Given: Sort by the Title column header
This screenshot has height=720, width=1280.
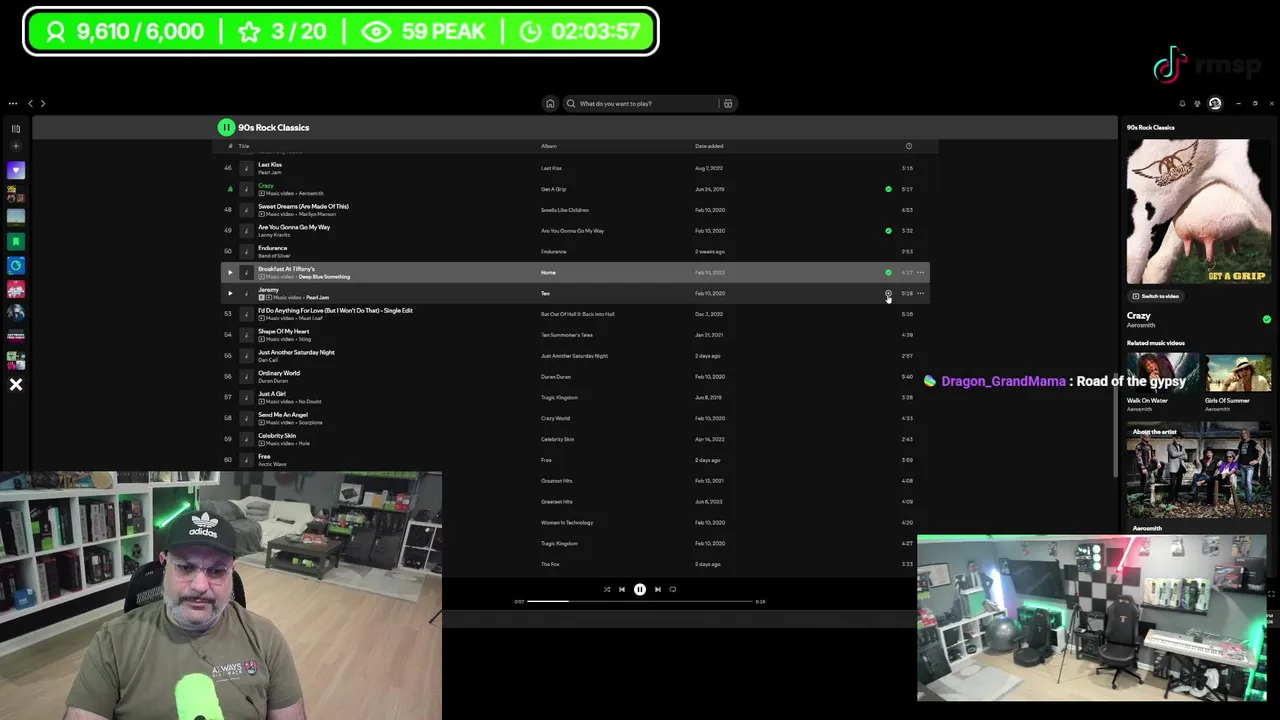Looking at the screenshot, I should pos(243,146).
